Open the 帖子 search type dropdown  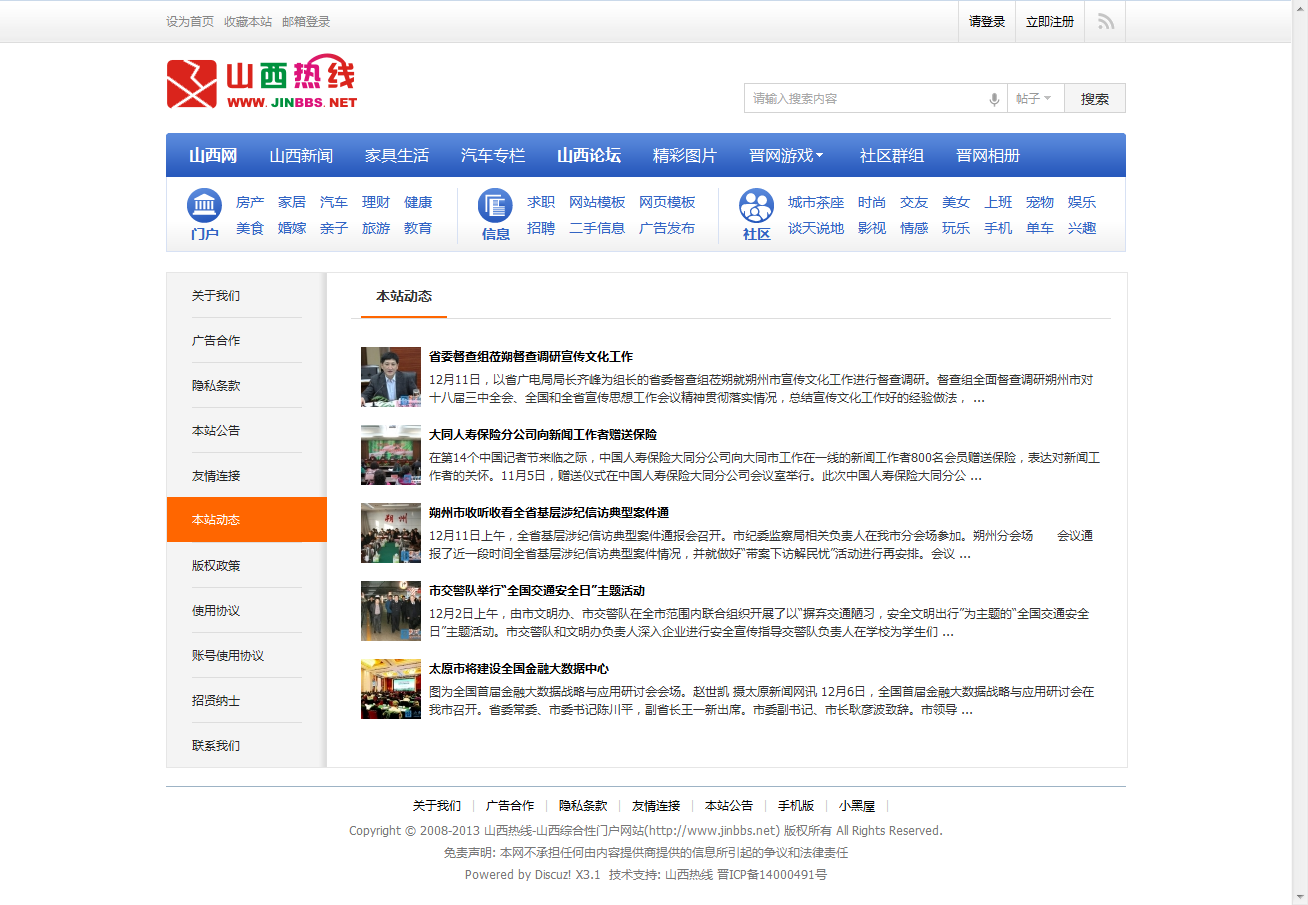(1035, 98)
